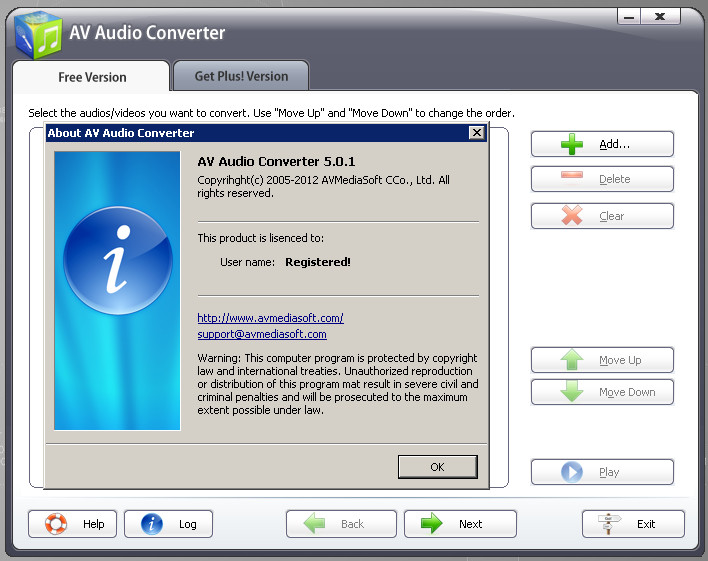Close the AV Audio Converter main window
The width and height of the screenshot is (708, 561).
click(x=660, y=17)
